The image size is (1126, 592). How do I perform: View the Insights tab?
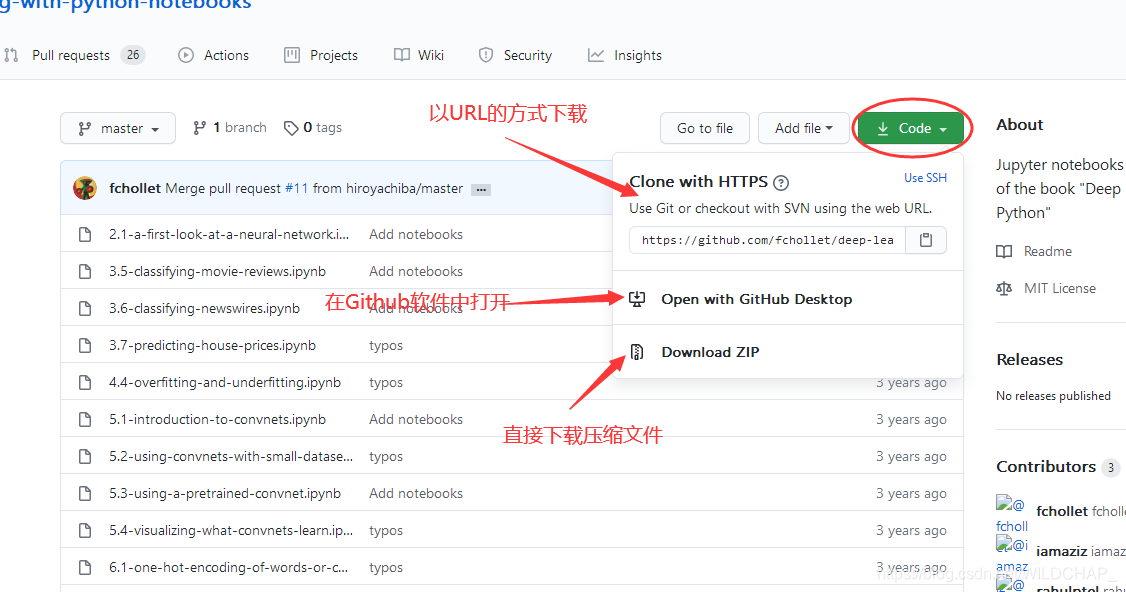point(625,55)
